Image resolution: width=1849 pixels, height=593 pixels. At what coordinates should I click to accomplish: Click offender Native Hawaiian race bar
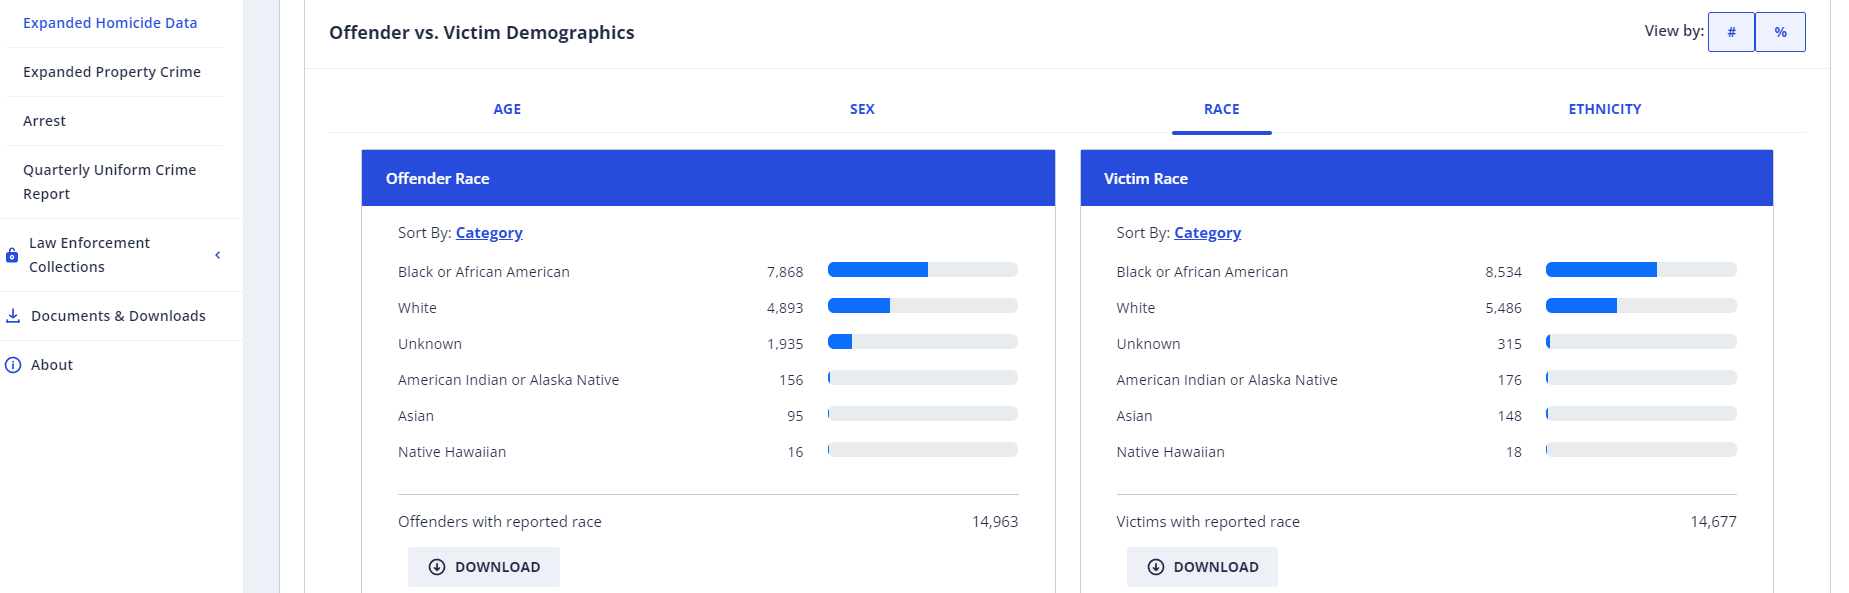click(x=923, y=450)
